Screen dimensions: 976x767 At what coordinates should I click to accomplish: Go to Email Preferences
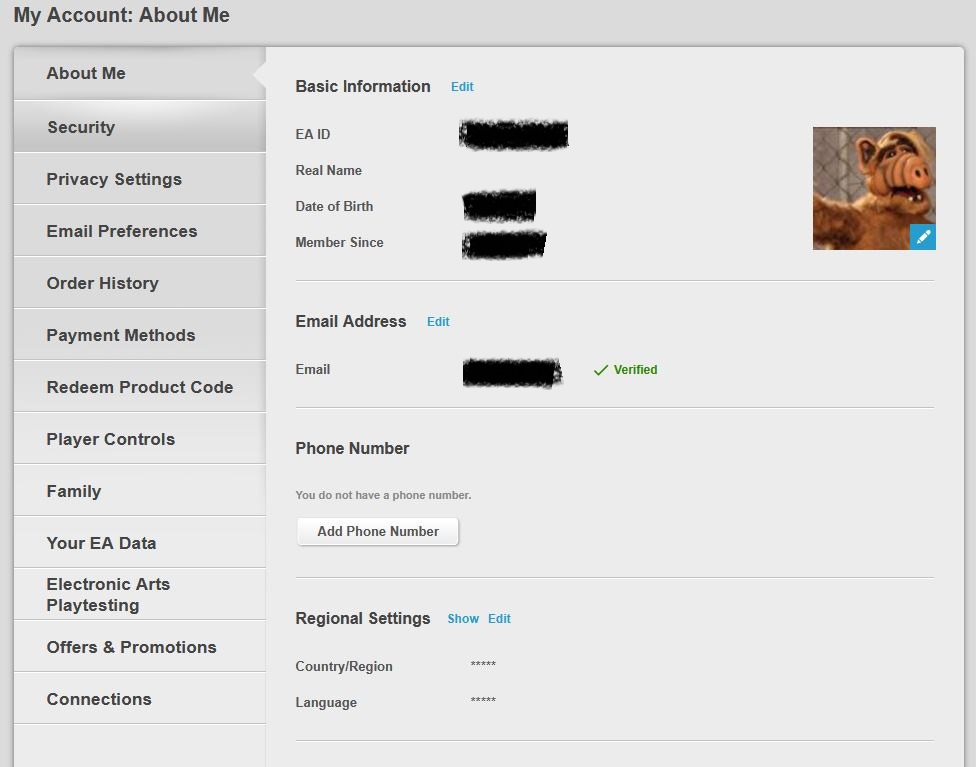pyautogui.click(x=140, y=231)
